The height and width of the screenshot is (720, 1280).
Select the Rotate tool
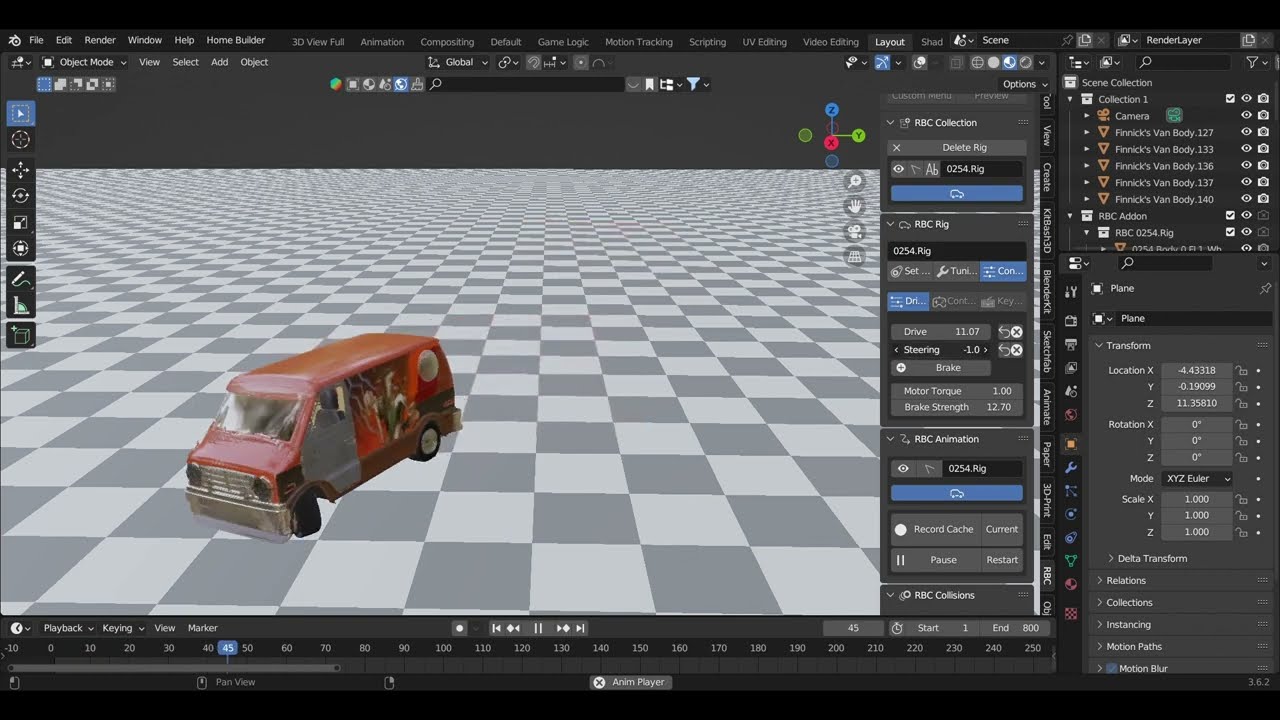click(x=20, y=196)
